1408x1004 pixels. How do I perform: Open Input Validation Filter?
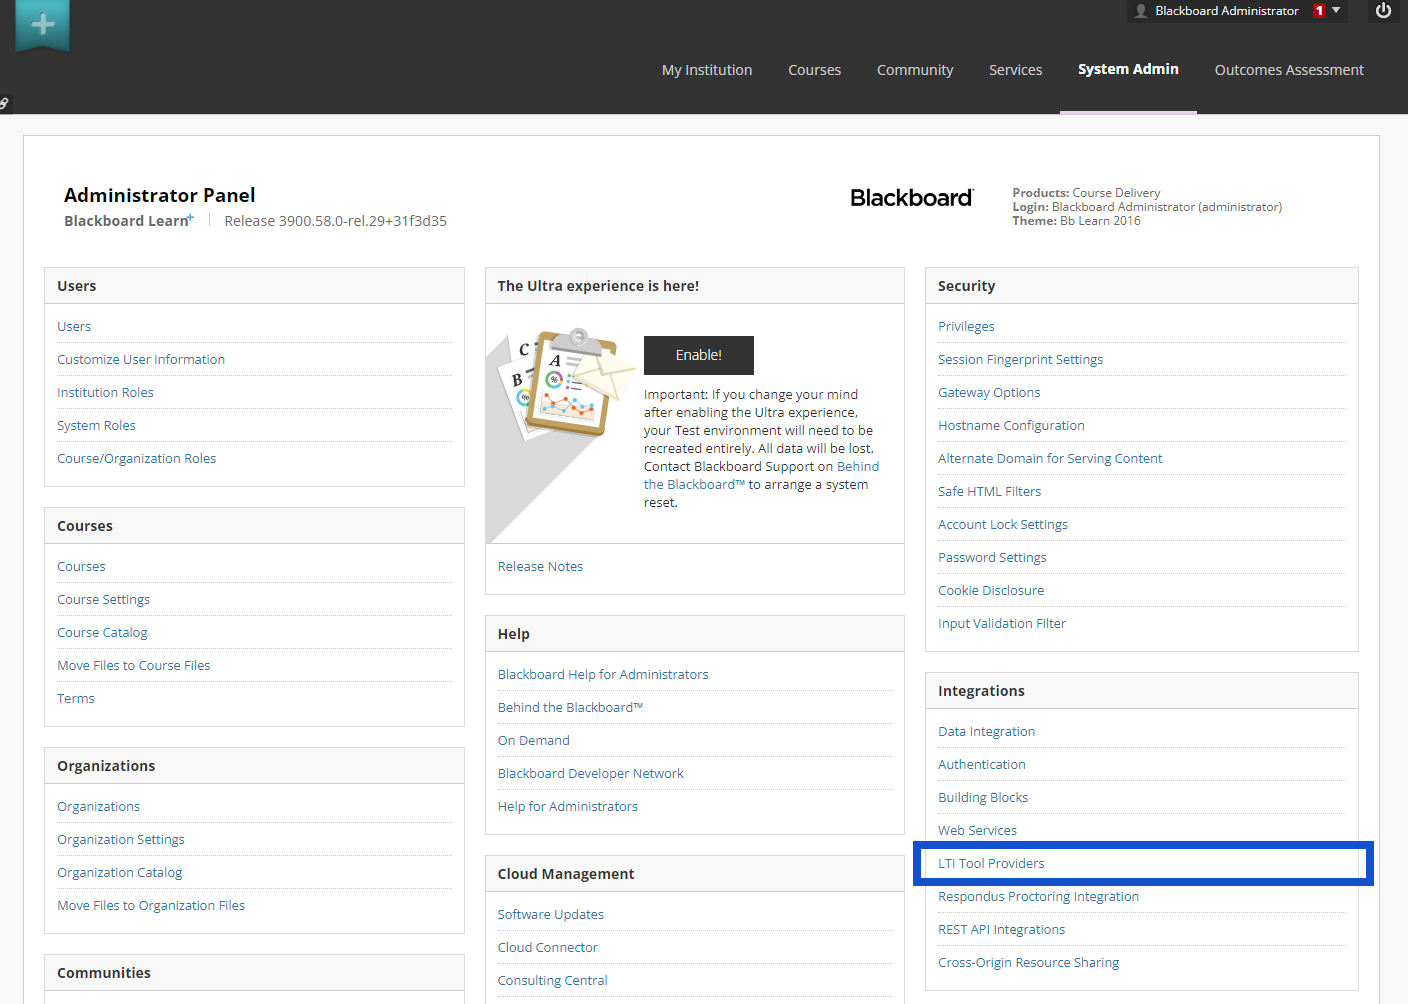1002,624
